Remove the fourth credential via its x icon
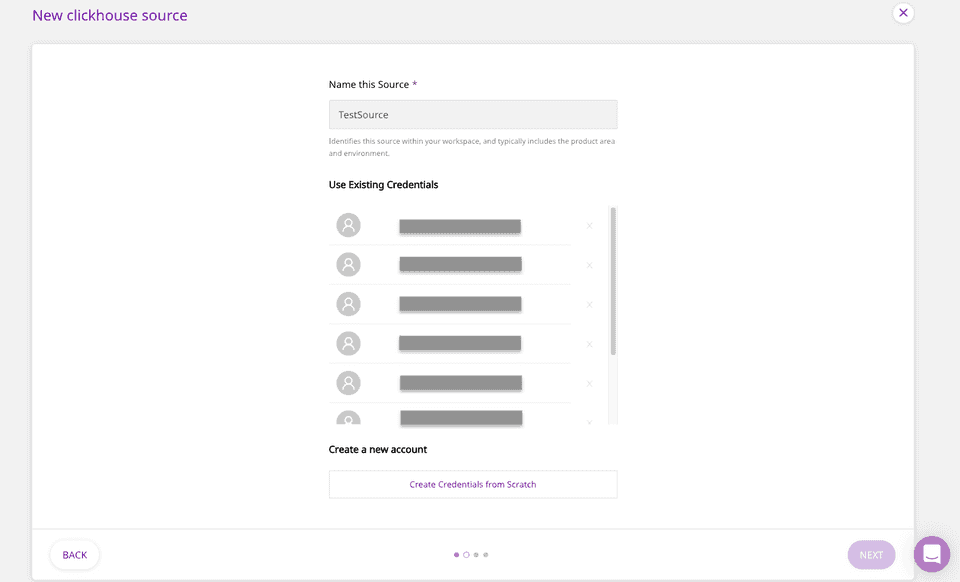The width and height of the screenshot is (960, 582). coord(589,344)
